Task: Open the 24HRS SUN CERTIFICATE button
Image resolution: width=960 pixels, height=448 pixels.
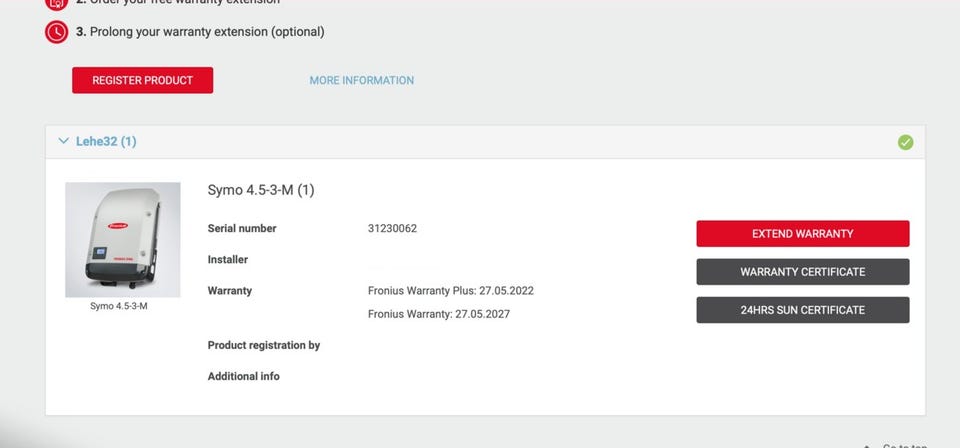Action: (803, 310)
